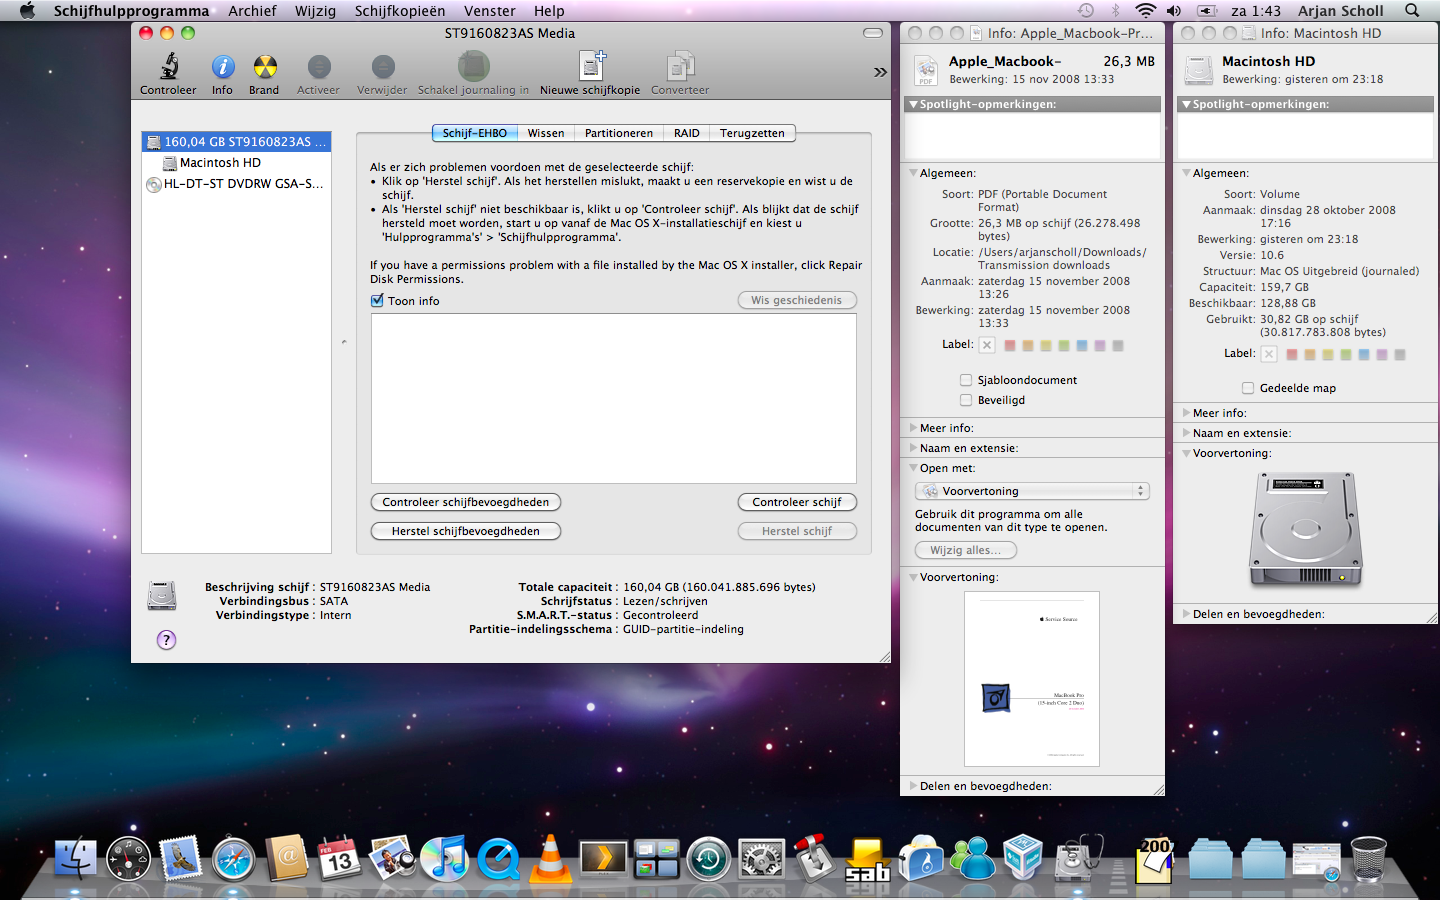Open the Archief menu
This screenshot has width=1440, height=900.
click(252, 10)
